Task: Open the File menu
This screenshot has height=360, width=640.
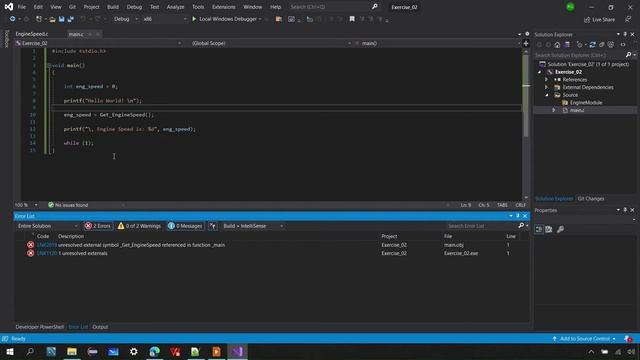Action: pyautogui.click(x=22, y=7)
